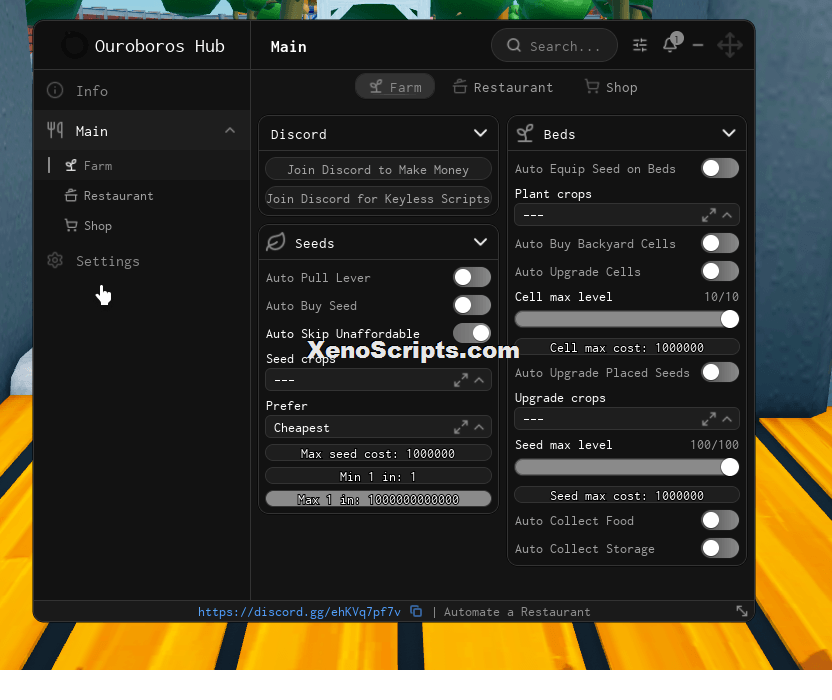Switch to the Farm tab at top
The image size is (832, 700).
[395, 87]
